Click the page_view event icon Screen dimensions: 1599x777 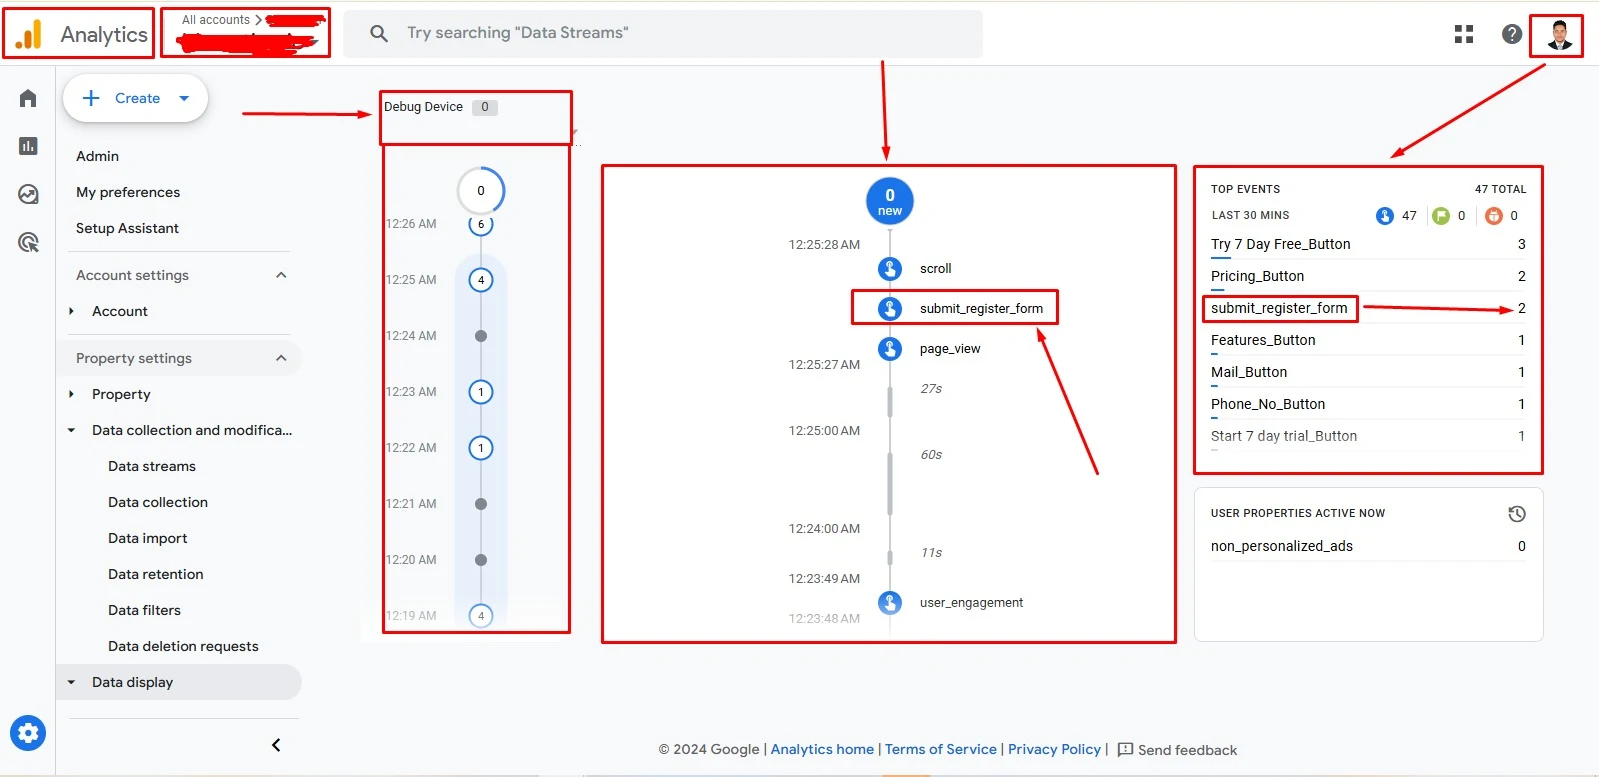(890, 349)
